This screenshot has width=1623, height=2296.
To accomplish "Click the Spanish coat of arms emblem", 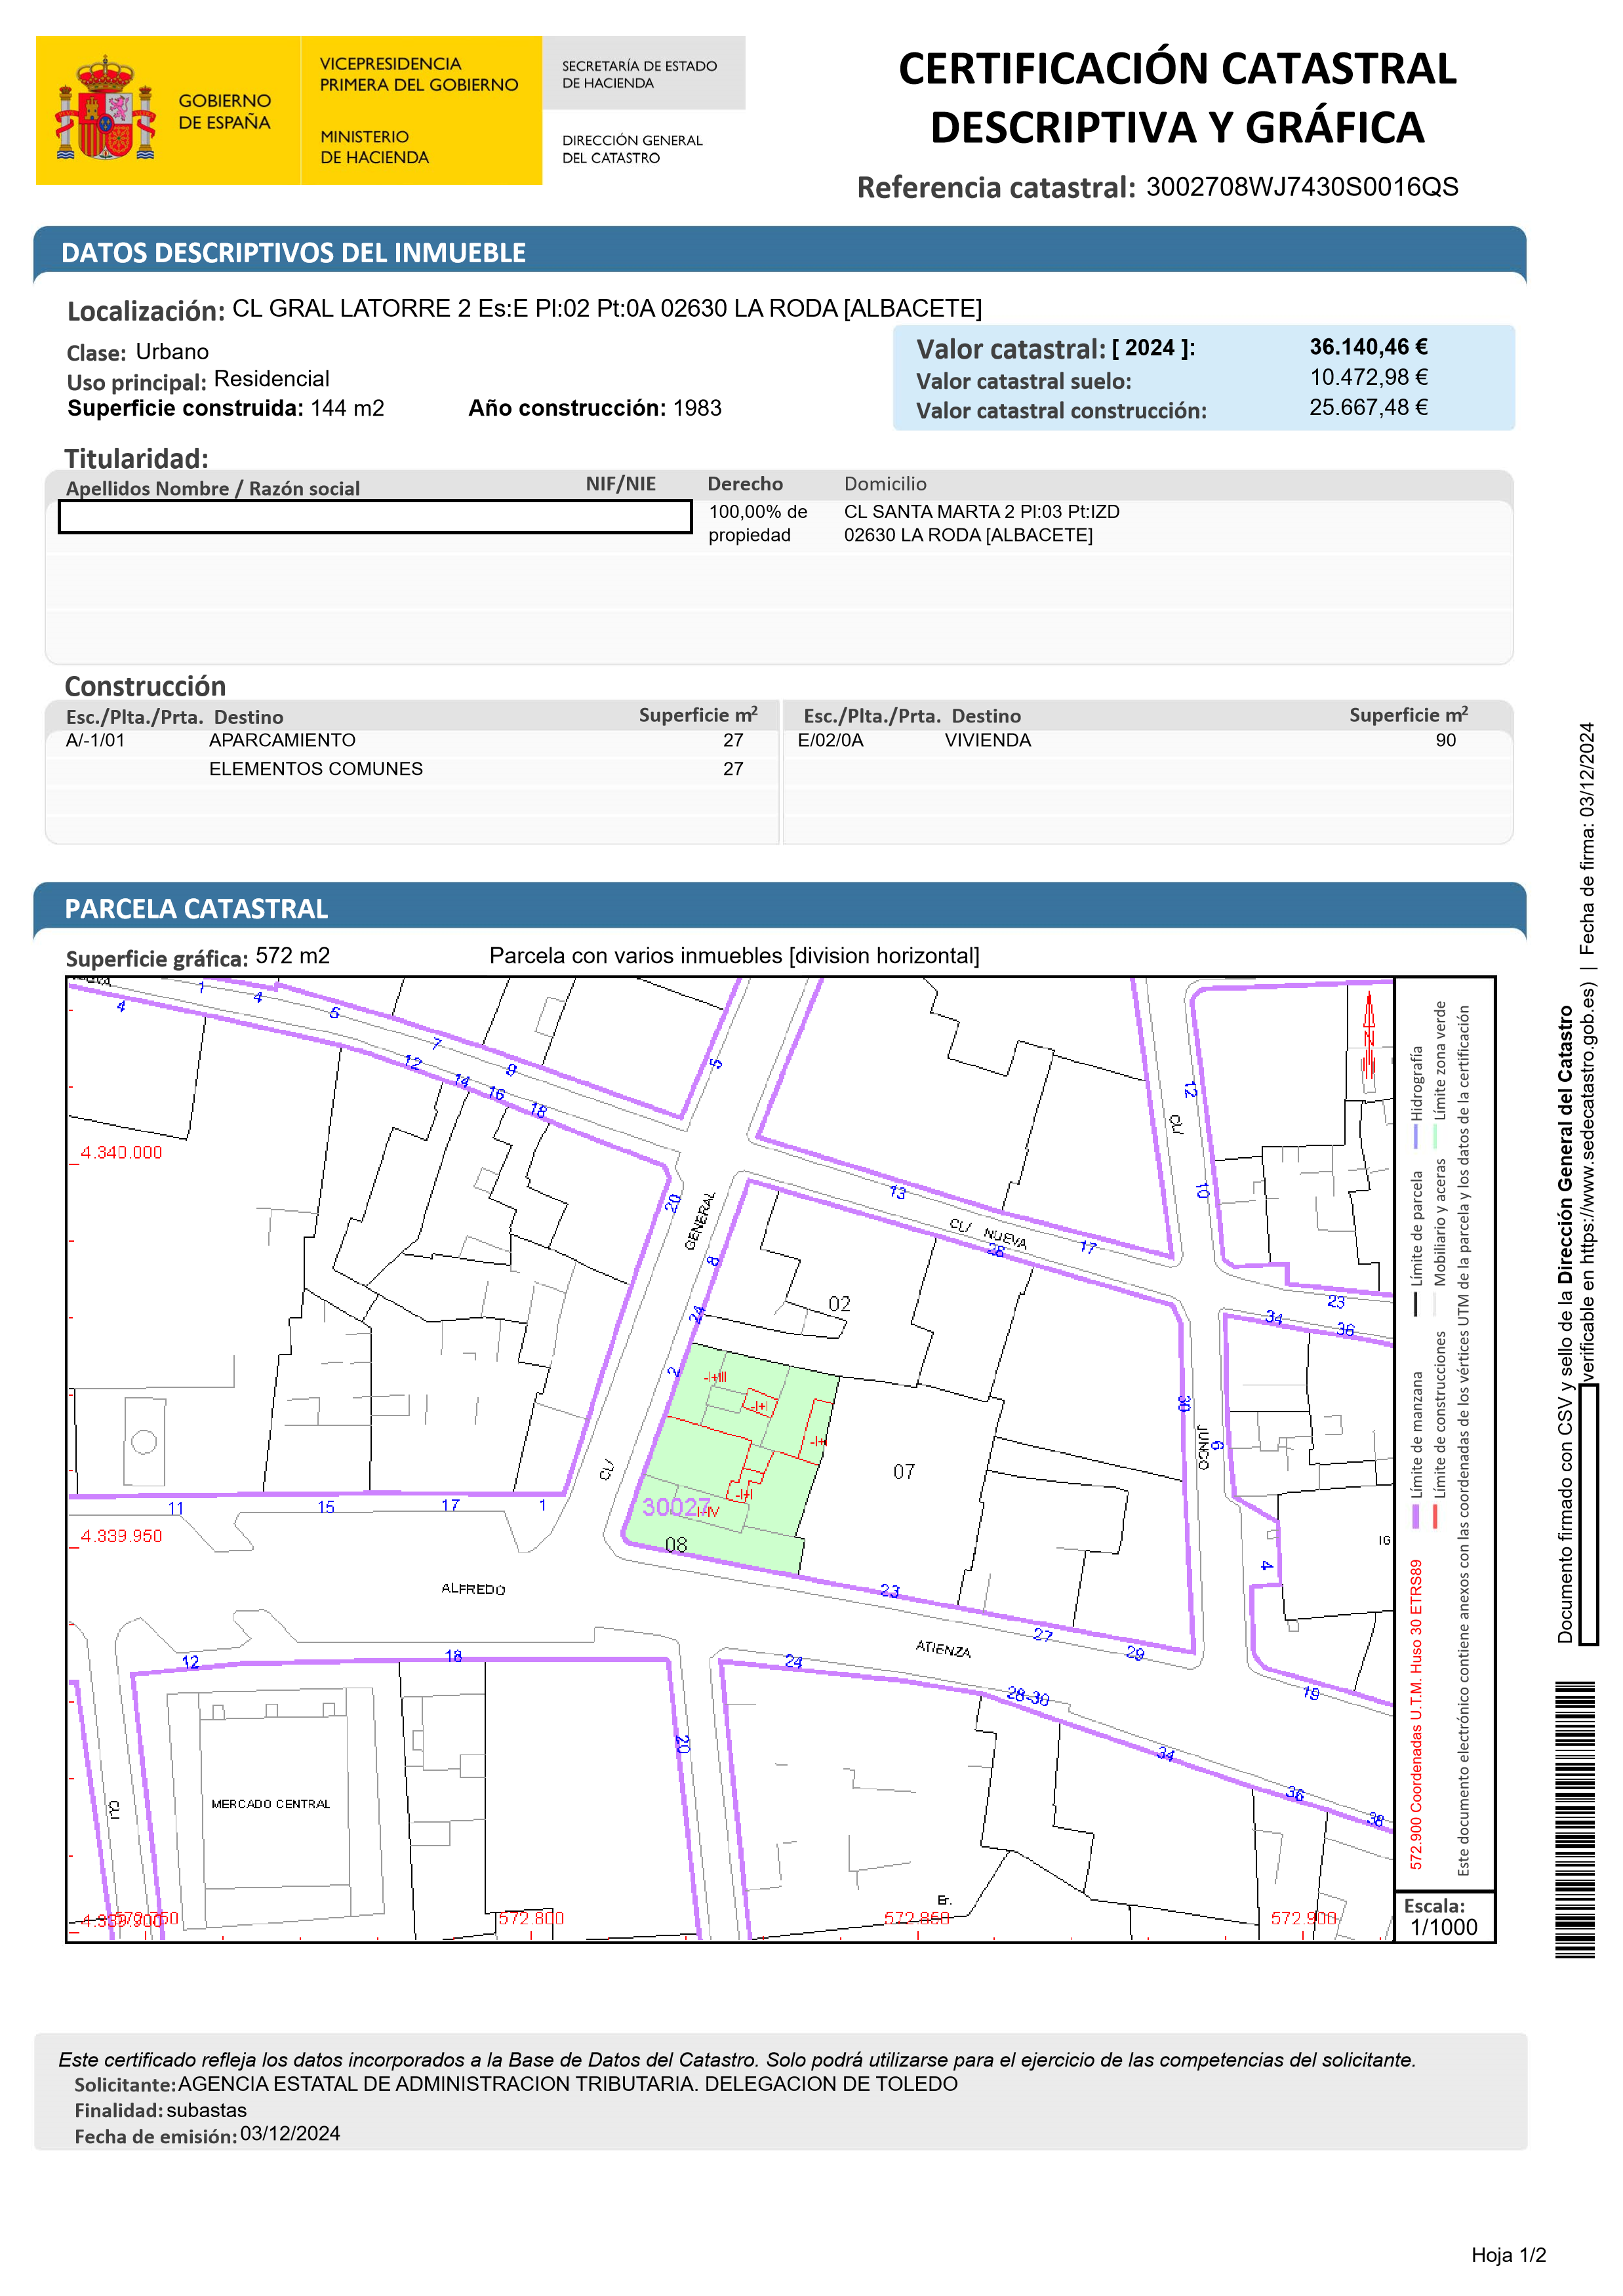I will click(x=105, y=110).
